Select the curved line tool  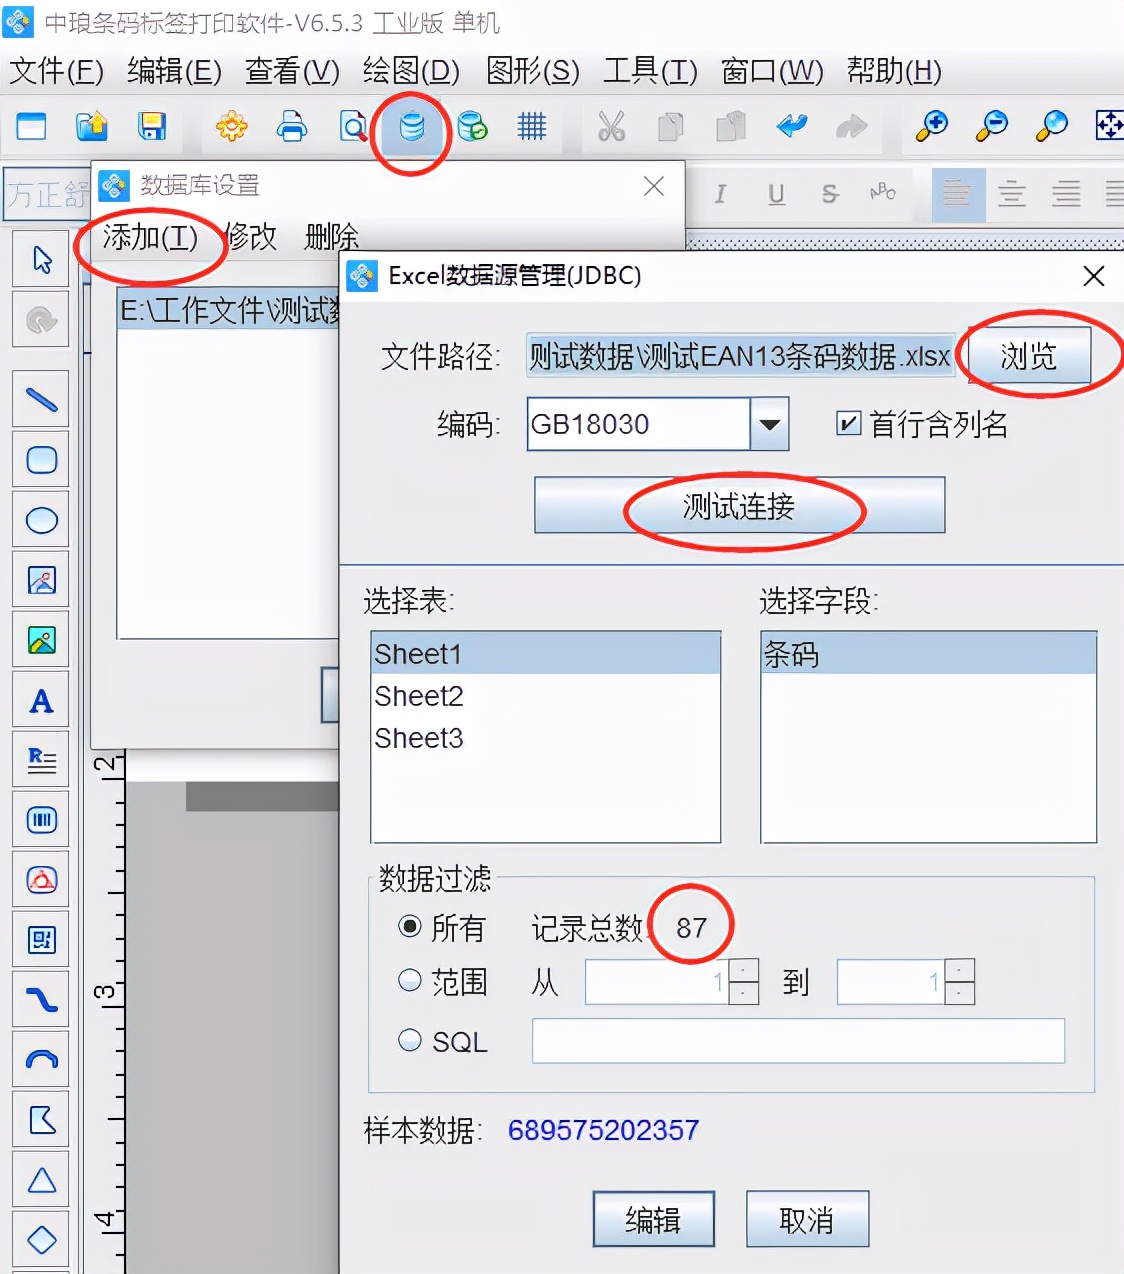41,1000
